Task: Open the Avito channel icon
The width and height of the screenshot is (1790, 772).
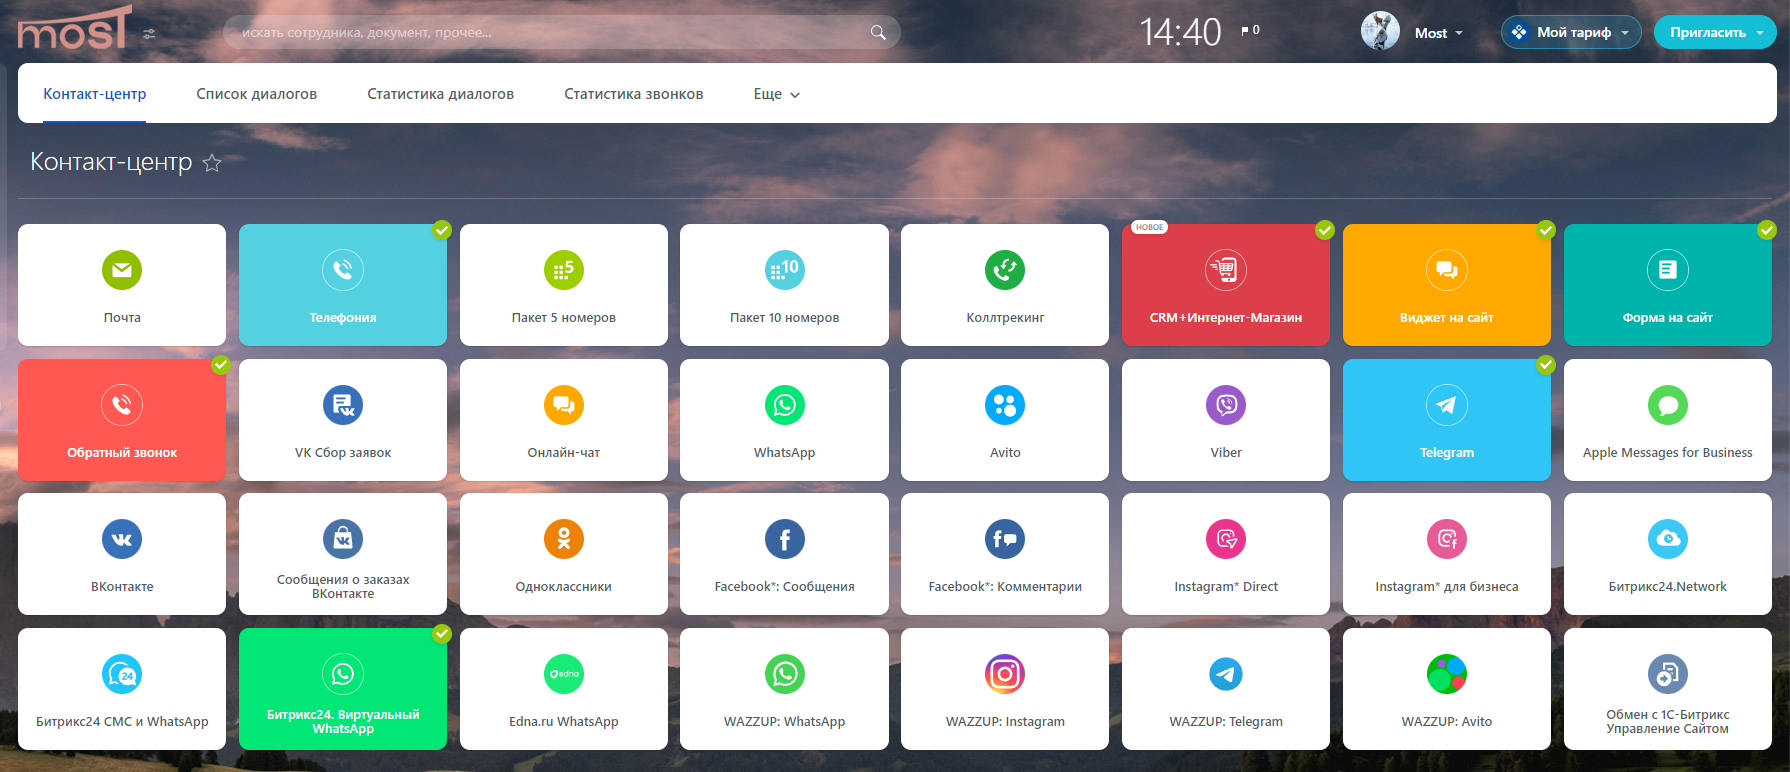Action: pyautogui.click(x=1005, y=405)
